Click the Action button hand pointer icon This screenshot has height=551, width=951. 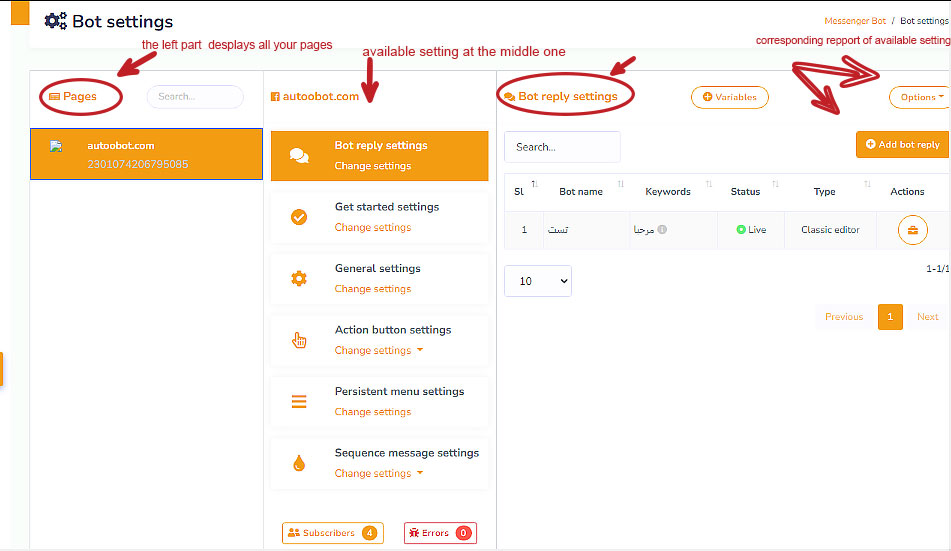pos(298,340)
